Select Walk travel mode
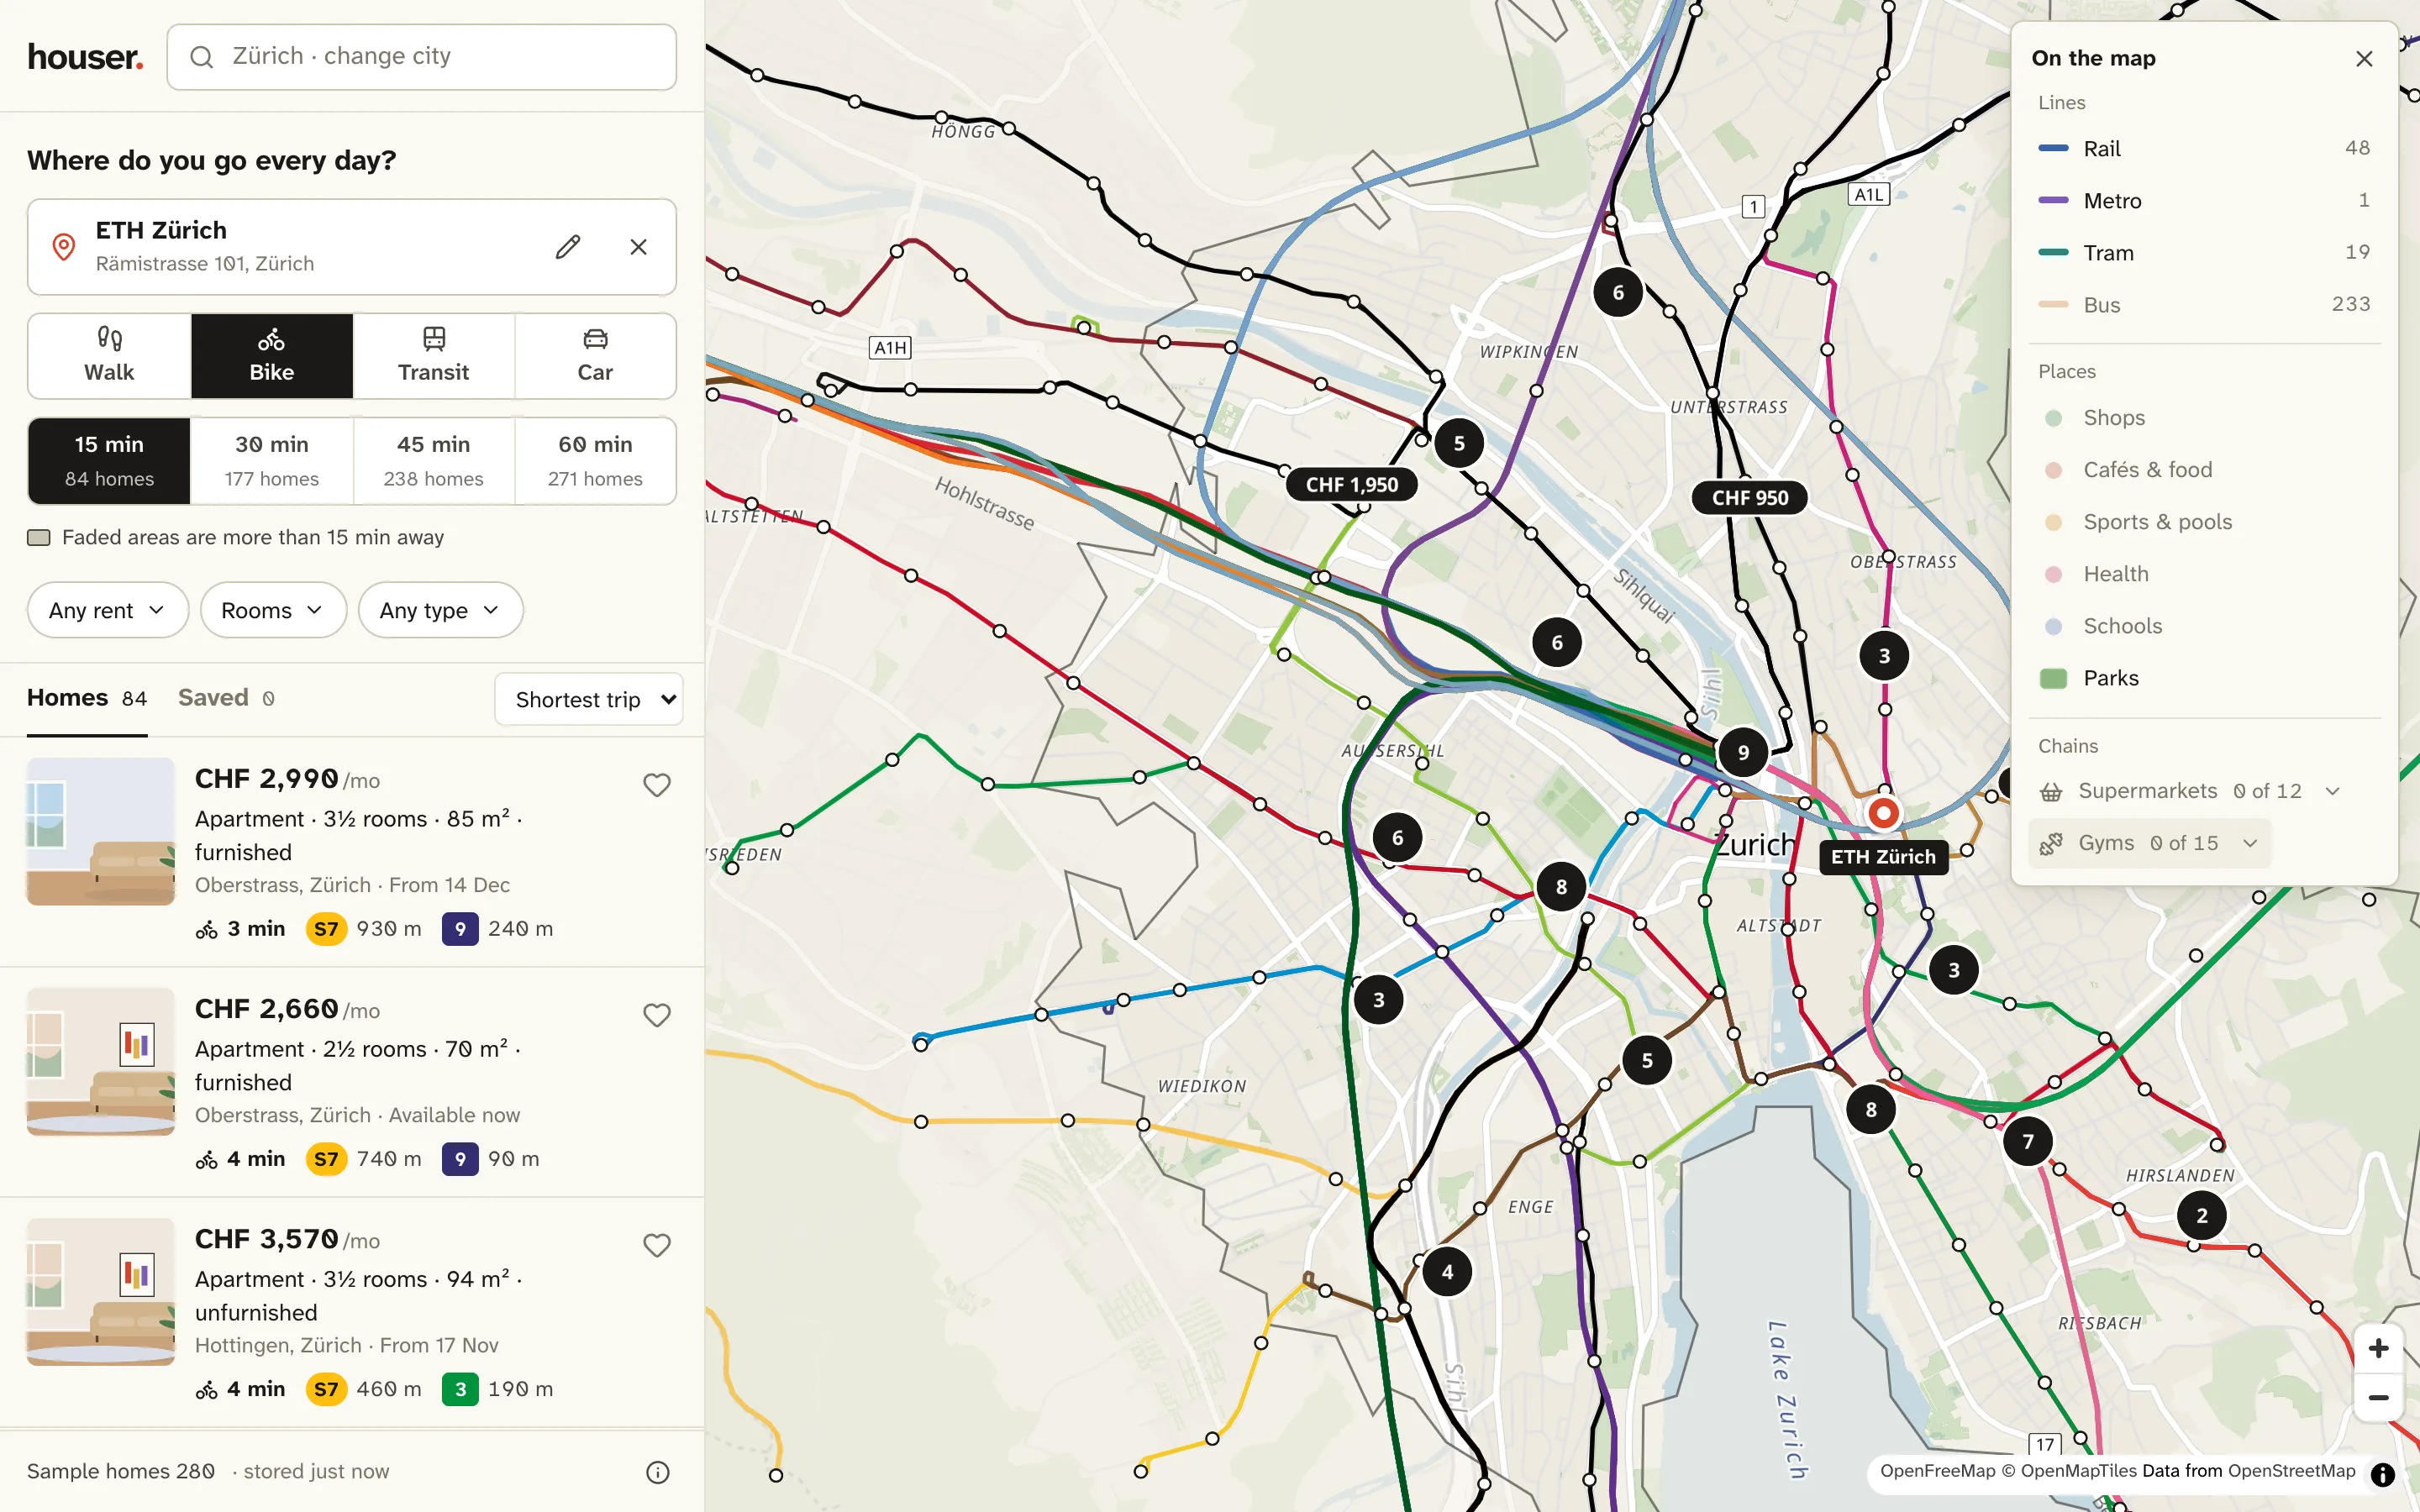The image size is (2420, 1512). [x=109, y=356]
